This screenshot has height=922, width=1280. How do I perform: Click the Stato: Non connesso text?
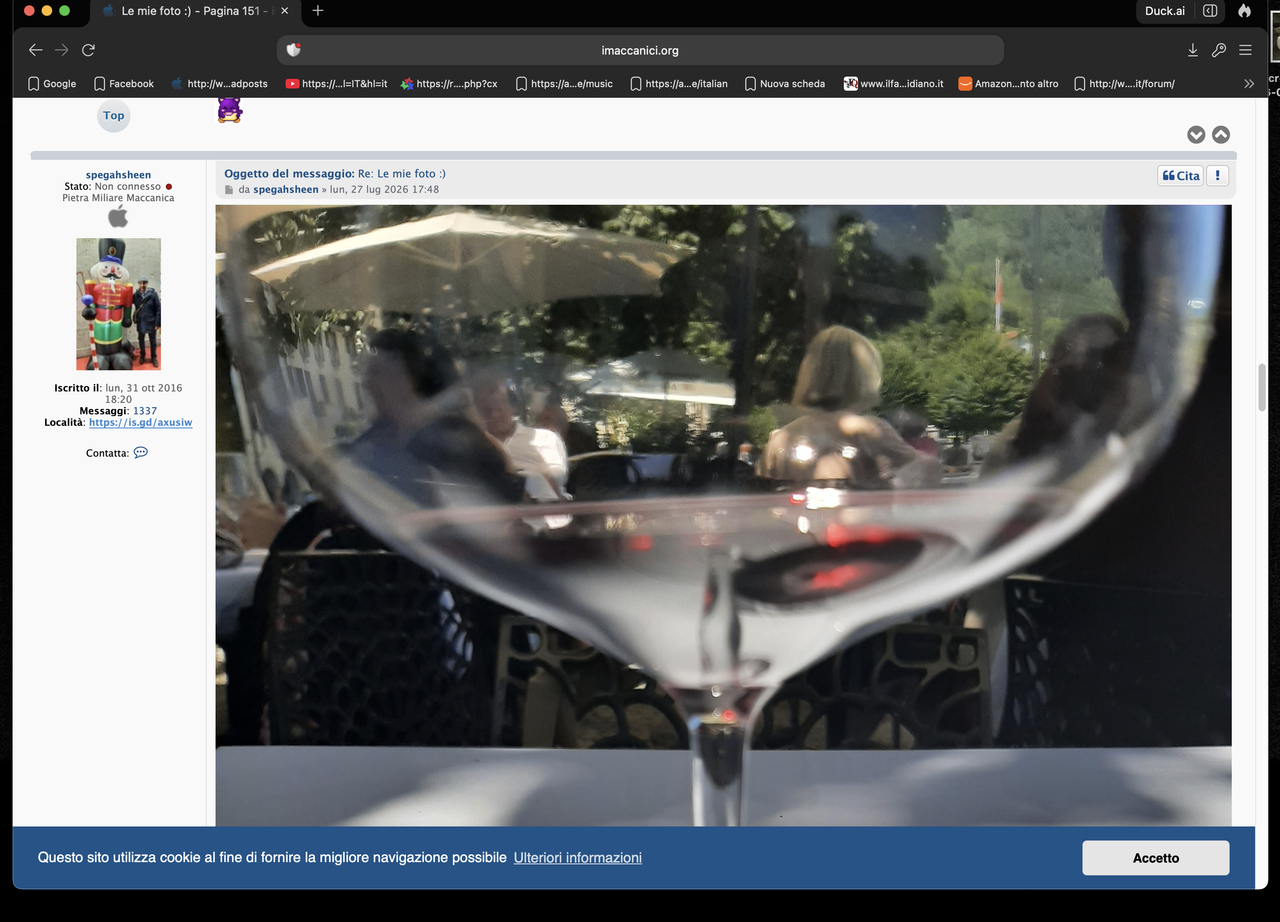(x=112, y=187)
